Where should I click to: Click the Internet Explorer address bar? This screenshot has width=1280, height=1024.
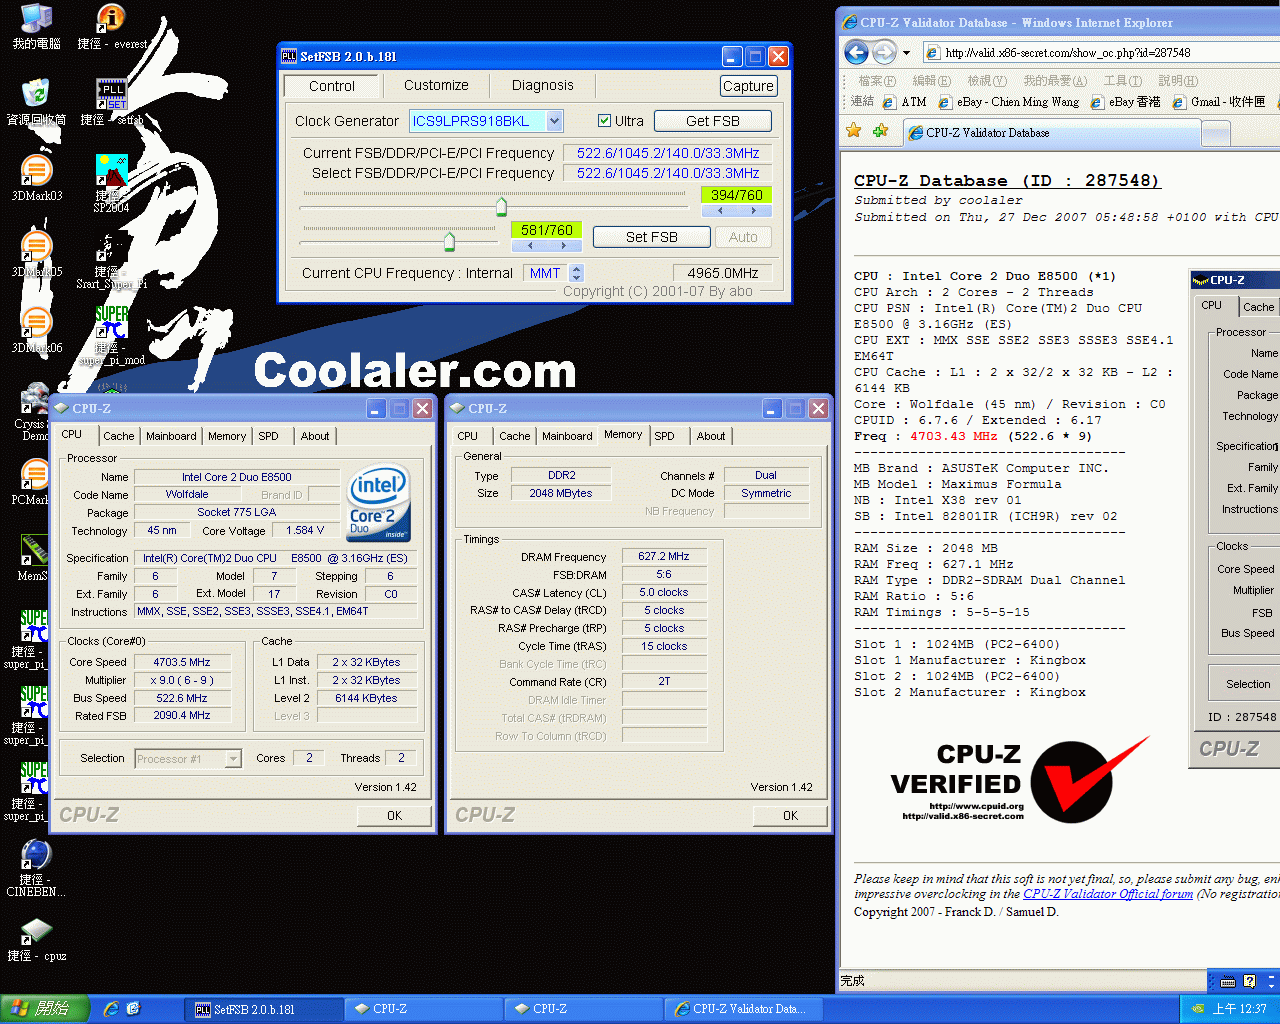(1100, 53)
